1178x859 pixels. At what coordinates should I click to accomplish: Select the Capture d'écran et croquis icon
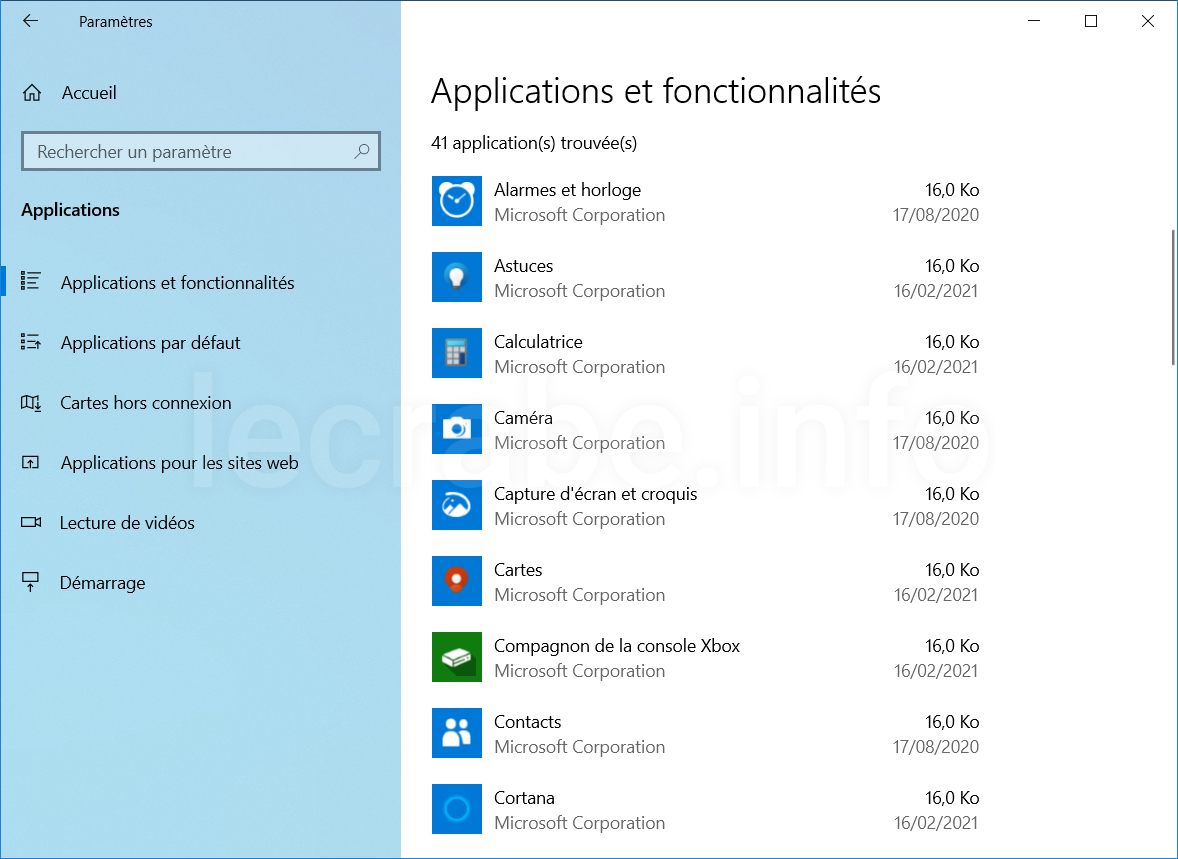point(457,505)
